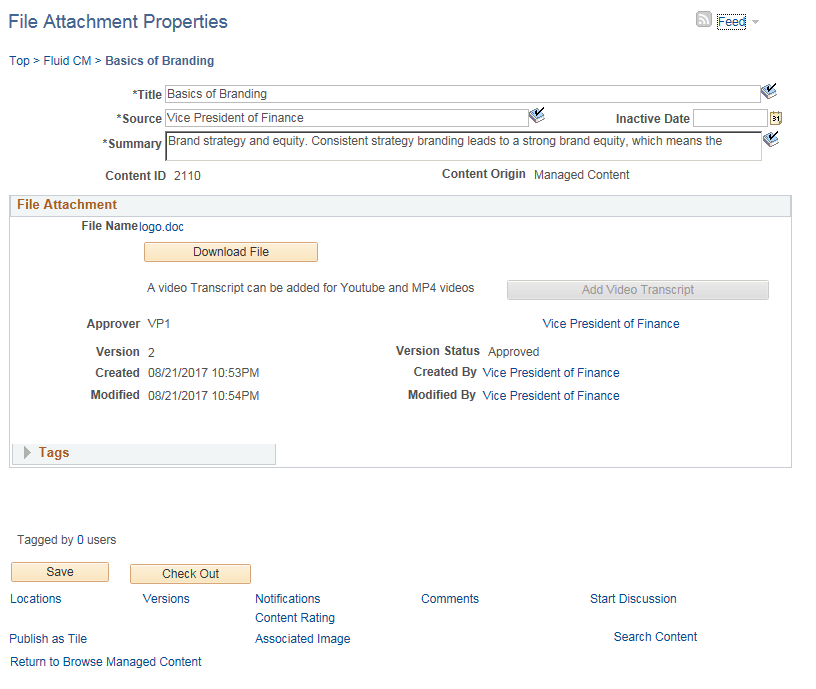This screenshot has width=816, height=689.
Task: Check Out the content
Action: (x=190, y=573)
